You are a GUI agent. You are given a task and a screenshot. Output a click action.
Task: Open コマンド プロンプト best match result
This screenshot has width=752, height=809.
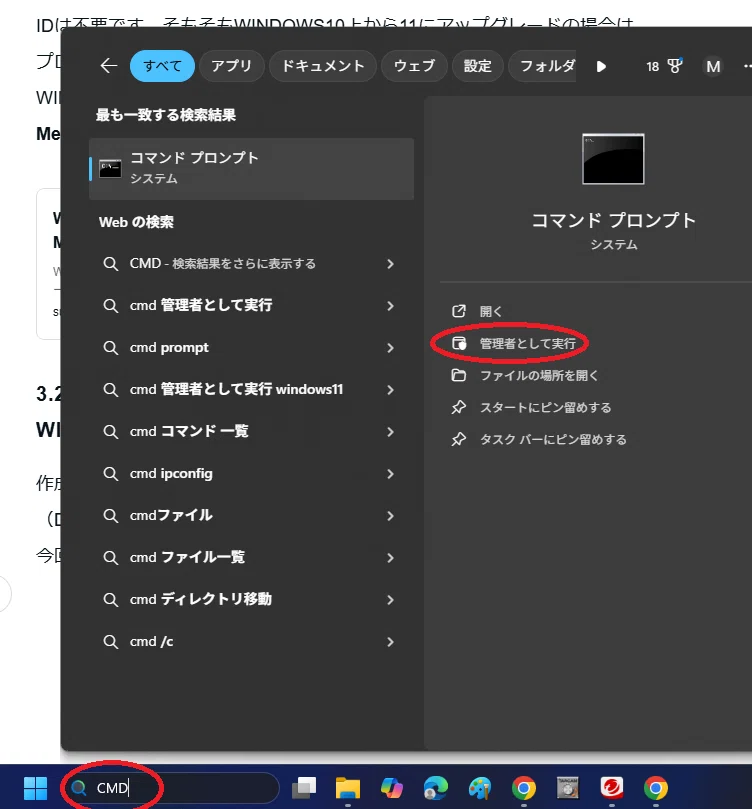pyautogui.click(x=251, y=169)
